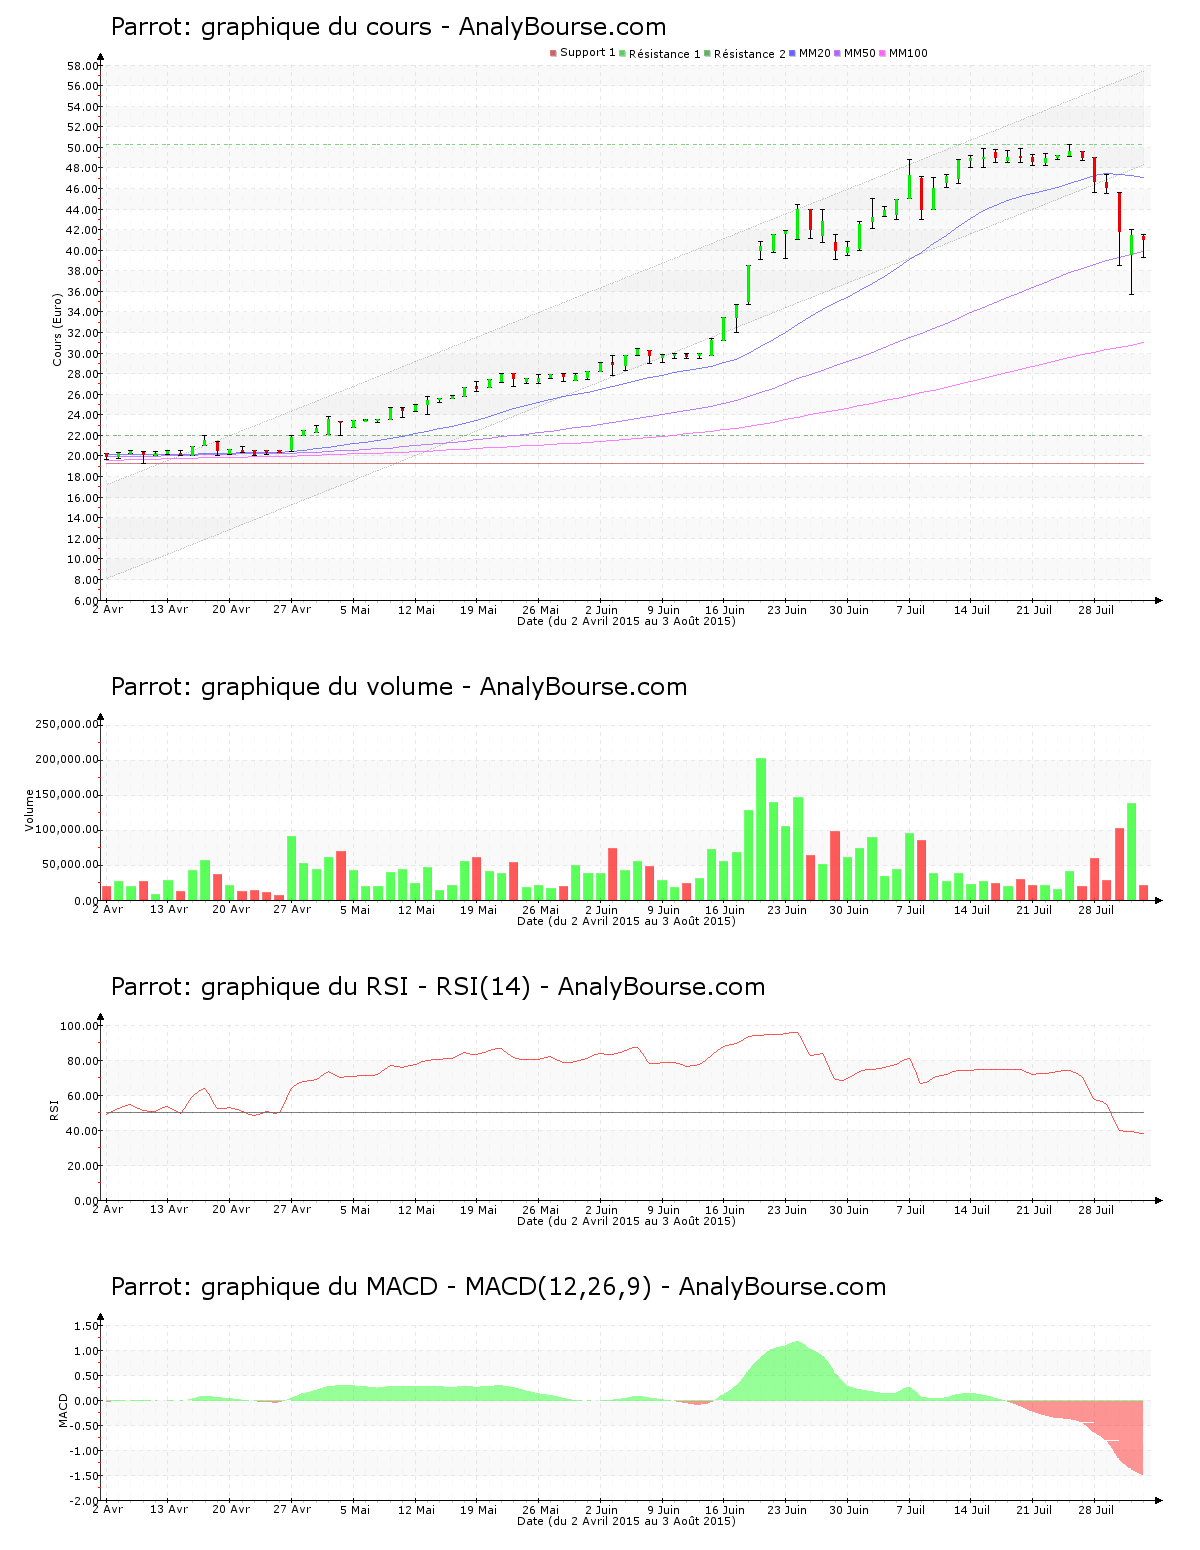Select the "MM100" legend label

tap(908, 53)
